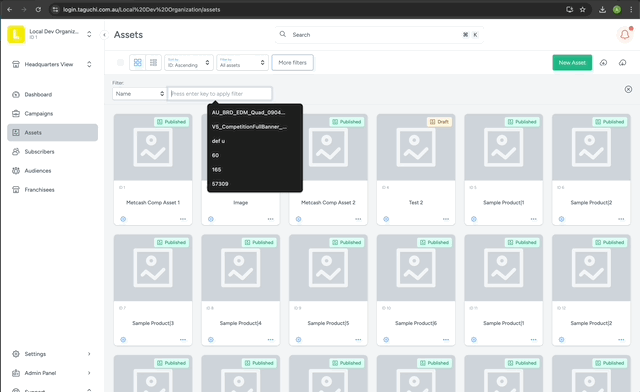Open Dashboard in sidebar
The width and height of the screenshot is (640, 392).
pos(52,94)
